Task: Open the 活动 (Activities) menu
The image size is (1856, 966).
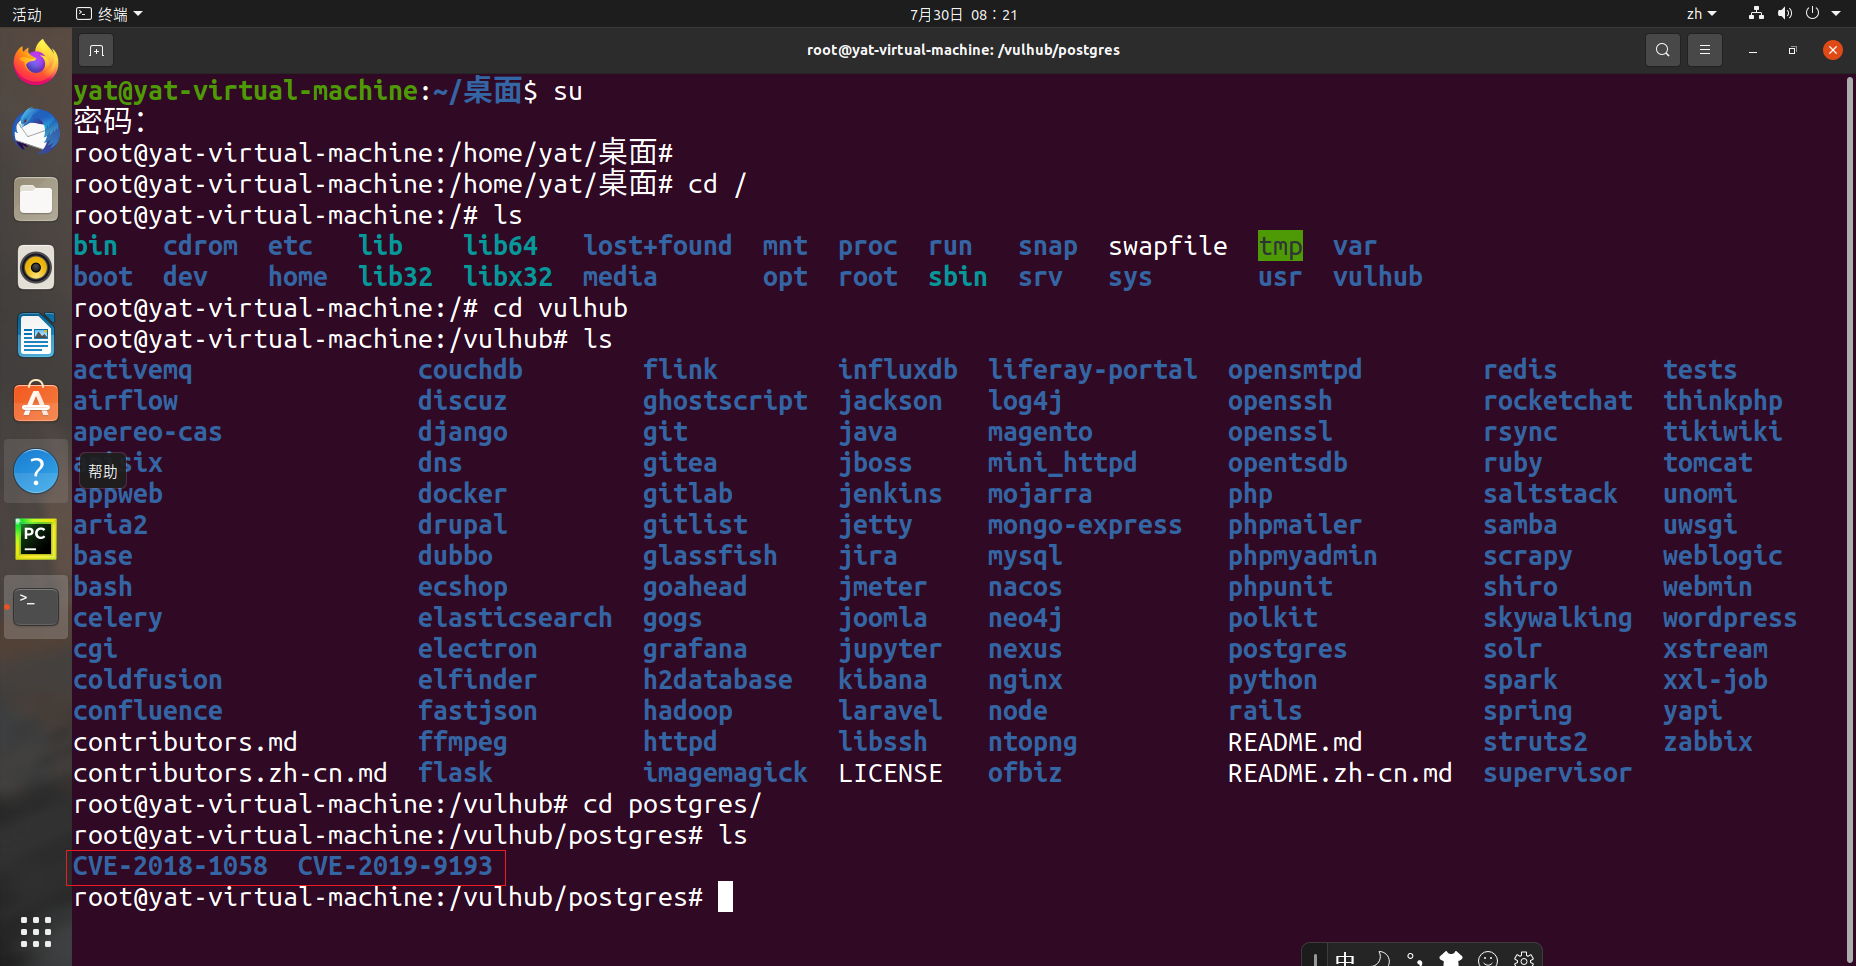Action: click(x=25, y=14)
